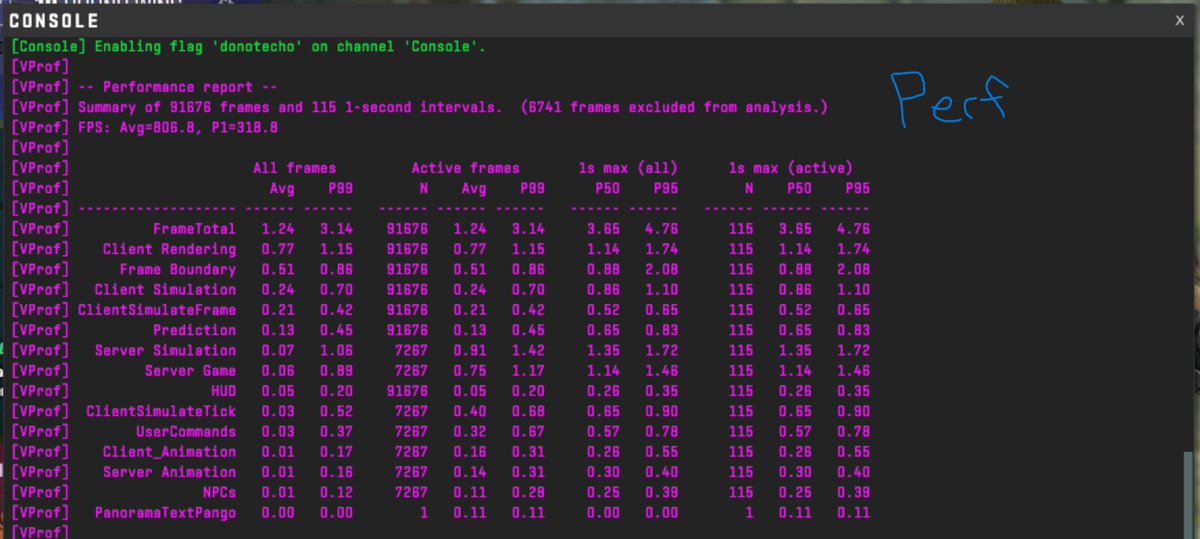Click the 'Avg' subheader under All frames
Image resolution: width=1200 pixels, height=539 pixels.
[x=281, y=189]
